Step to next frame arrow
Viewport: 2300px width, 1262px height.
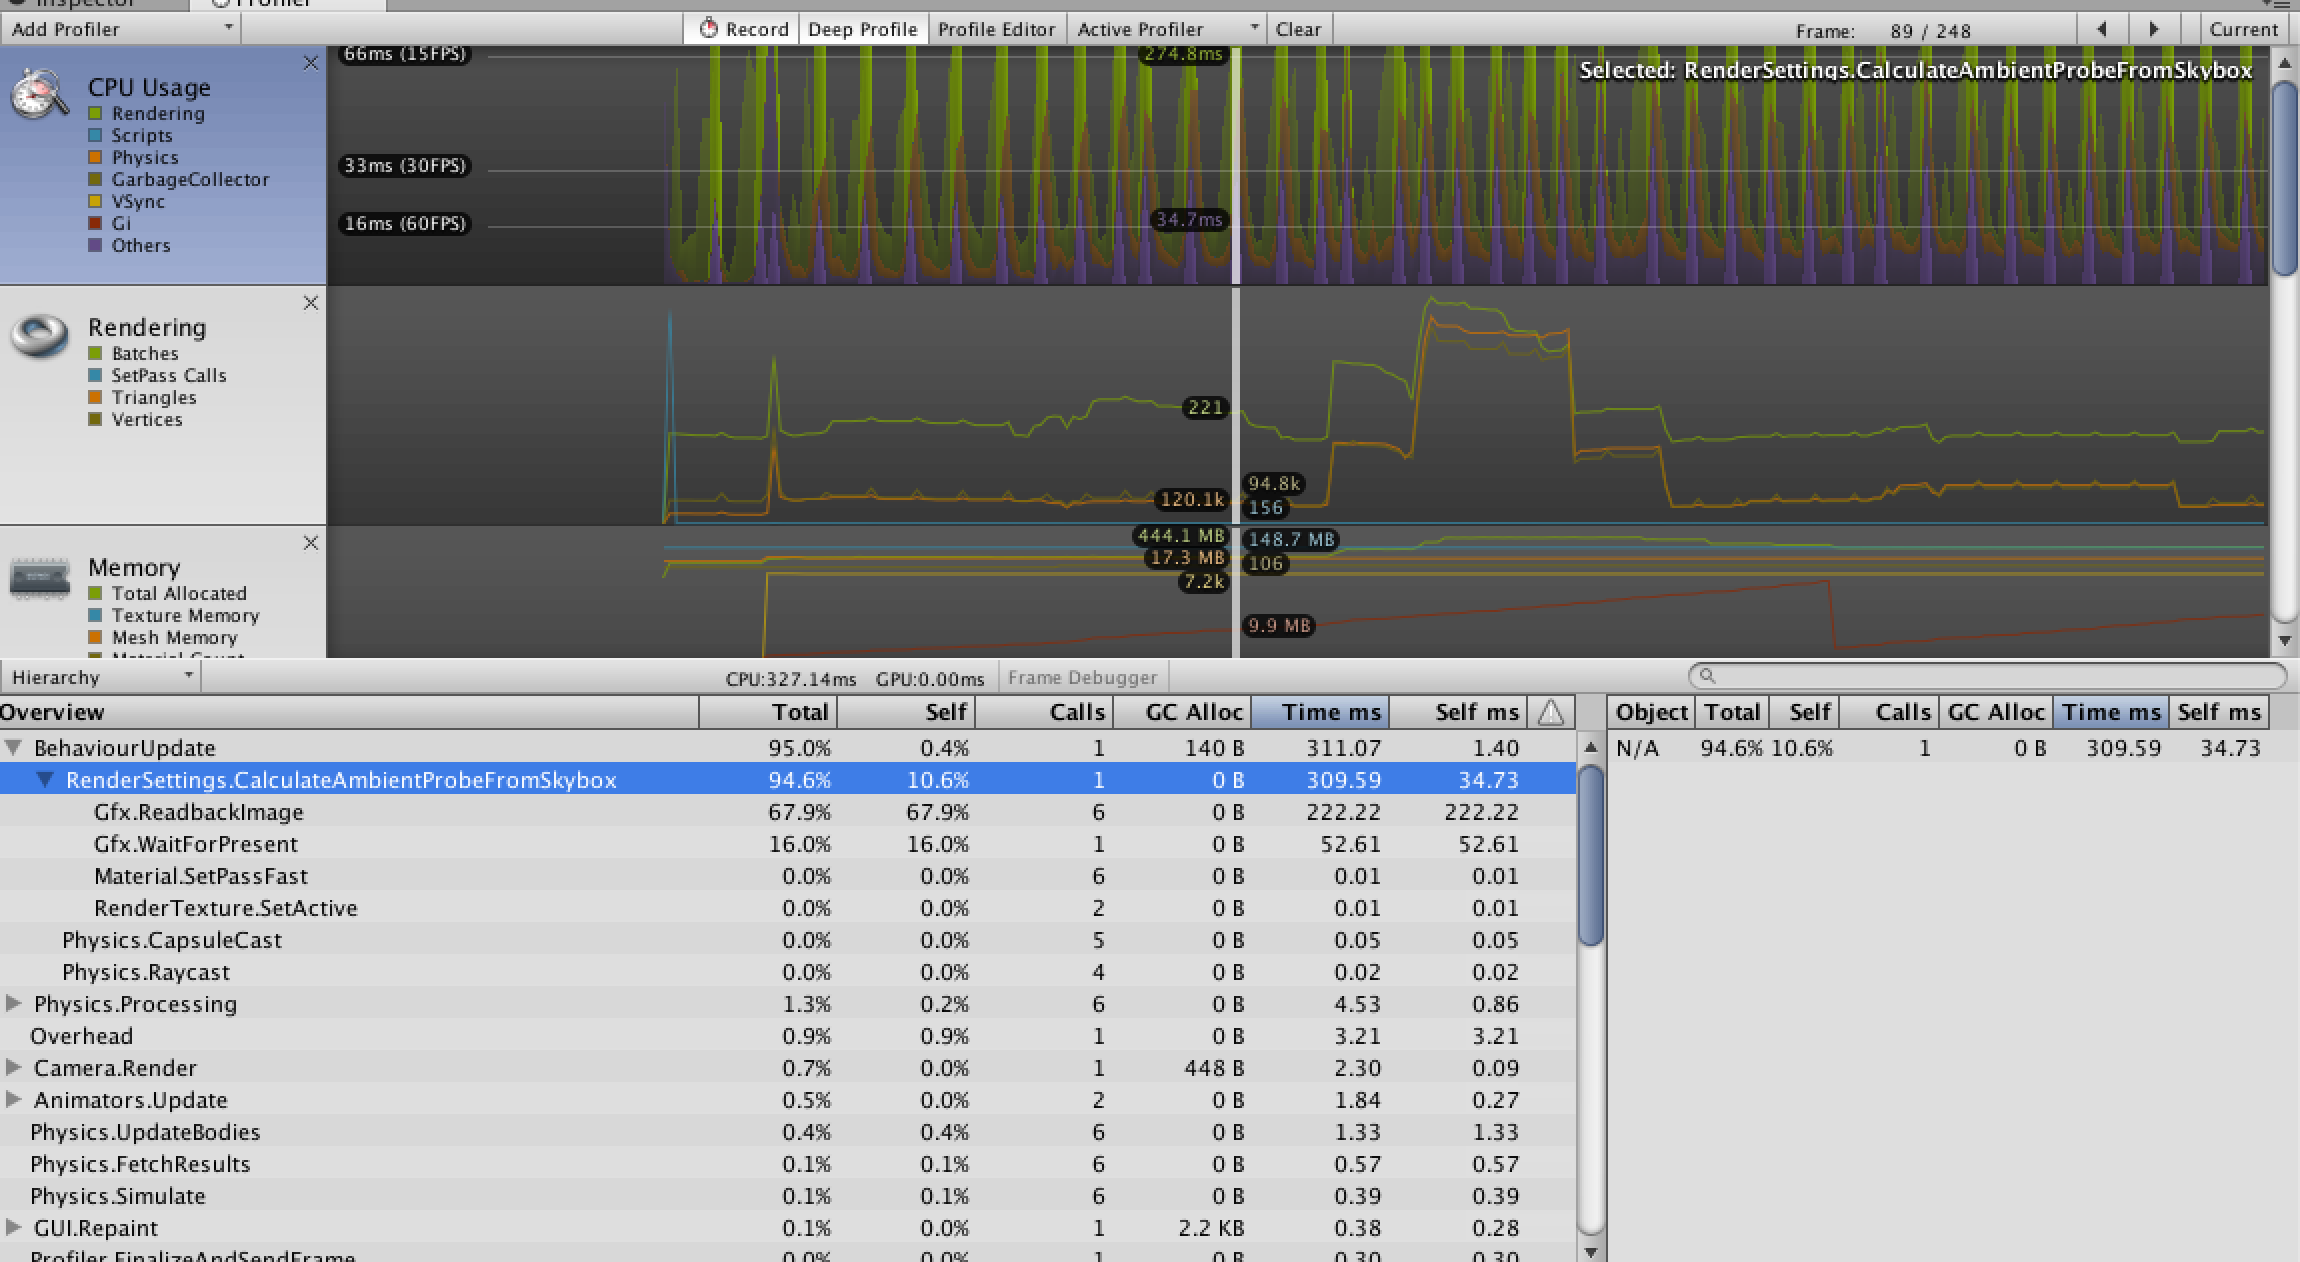(x=2154, y=29)
